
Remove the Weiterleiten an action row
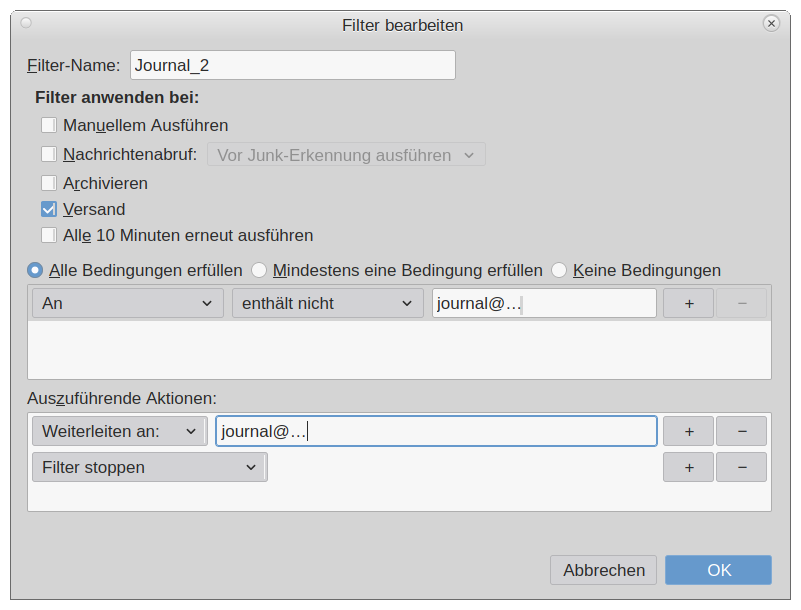coord(741,431)
